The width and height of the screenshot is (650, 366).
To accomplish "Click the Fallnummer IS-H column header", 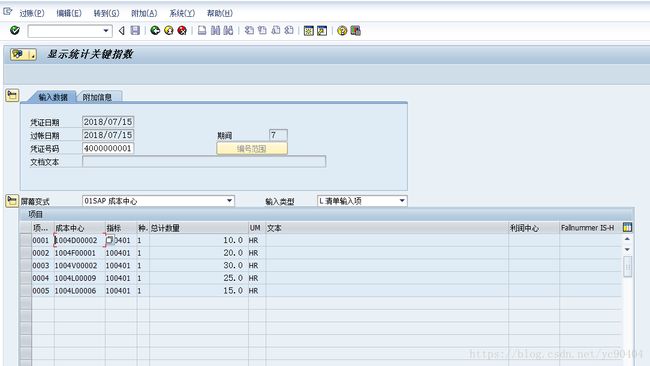I will pyautogui.click(x=590, y=228).
